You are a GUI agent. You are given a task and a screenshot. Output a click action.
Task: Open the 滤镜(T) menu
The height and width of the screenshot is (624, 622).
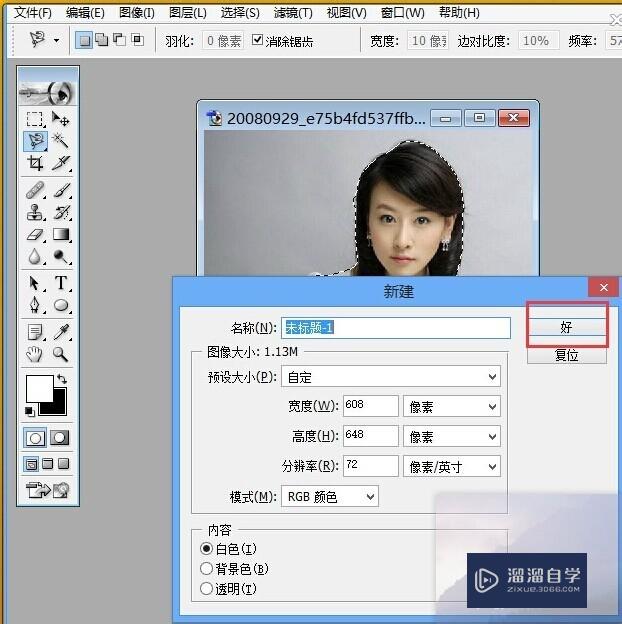293,13
